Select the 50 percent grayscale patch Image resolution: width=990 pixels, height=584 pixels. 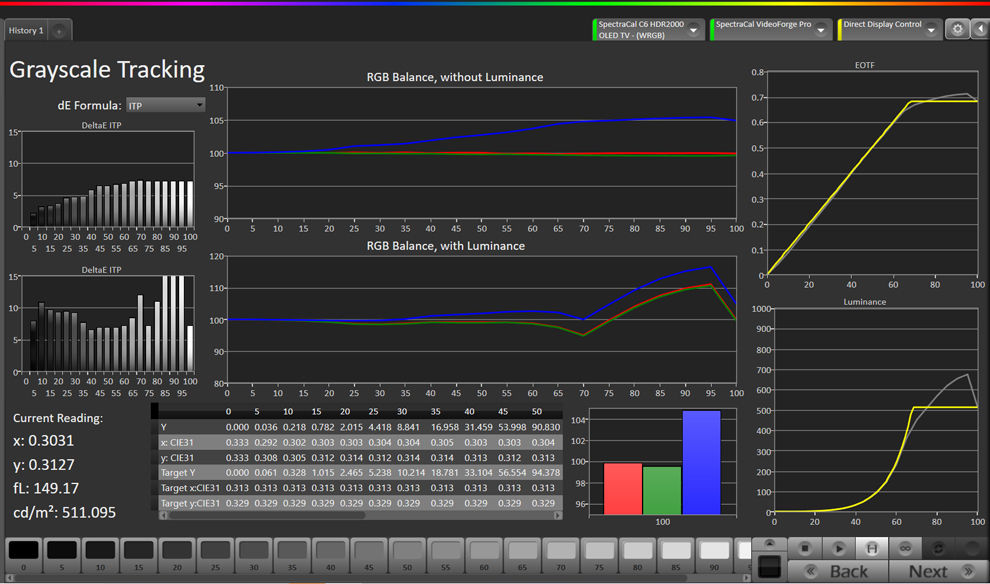(407, 555)
